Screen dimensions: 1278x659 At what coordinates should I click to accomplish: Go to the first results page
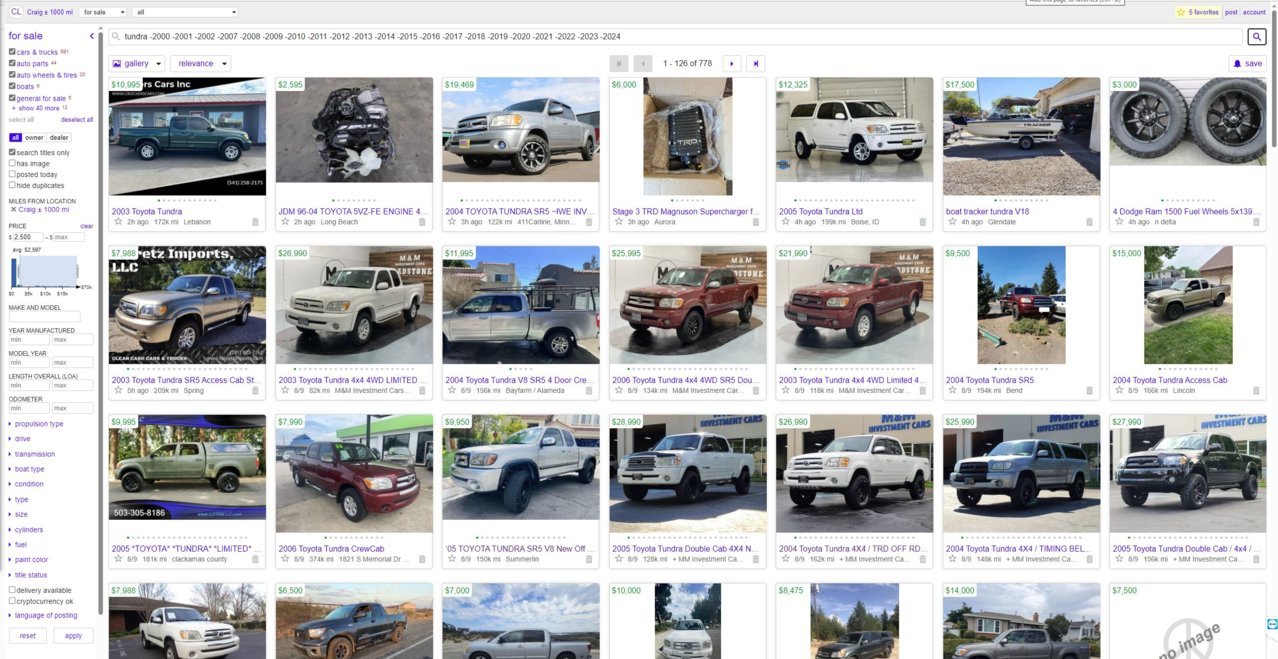pyautogui.click(x=619, y=63)
